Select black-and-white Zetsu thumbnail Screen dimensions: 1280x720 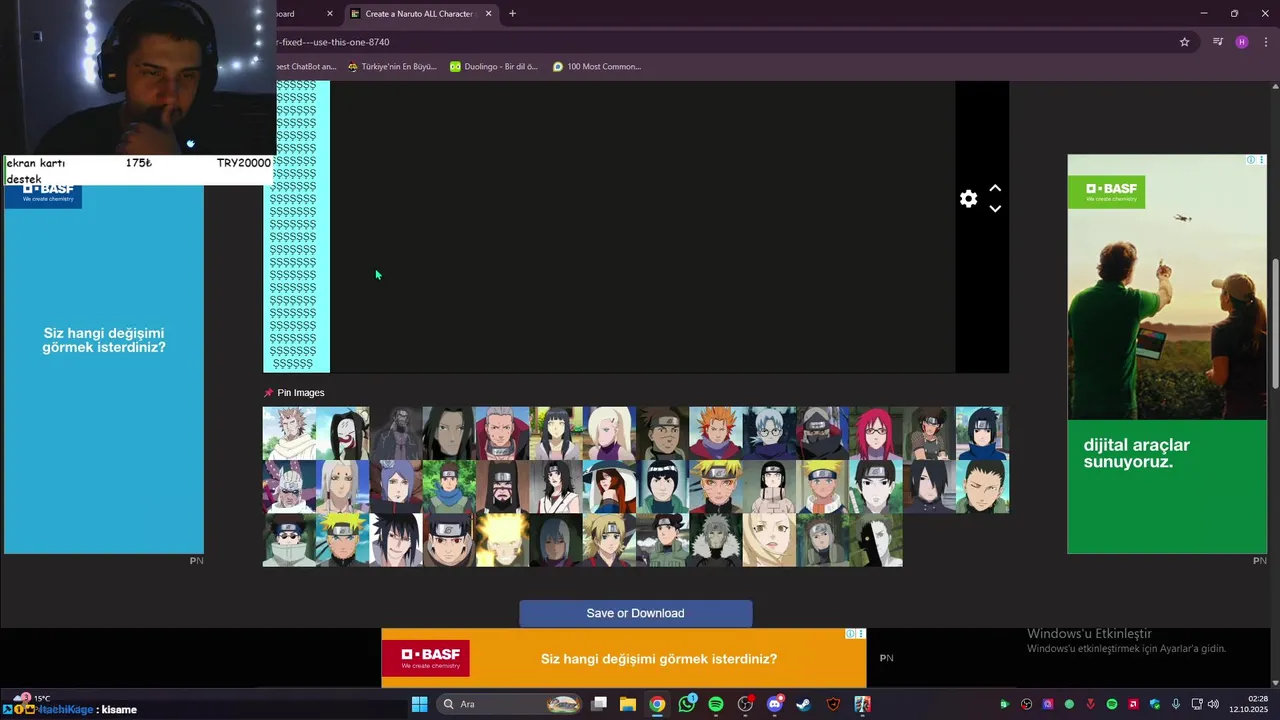[x=876, y=540]
